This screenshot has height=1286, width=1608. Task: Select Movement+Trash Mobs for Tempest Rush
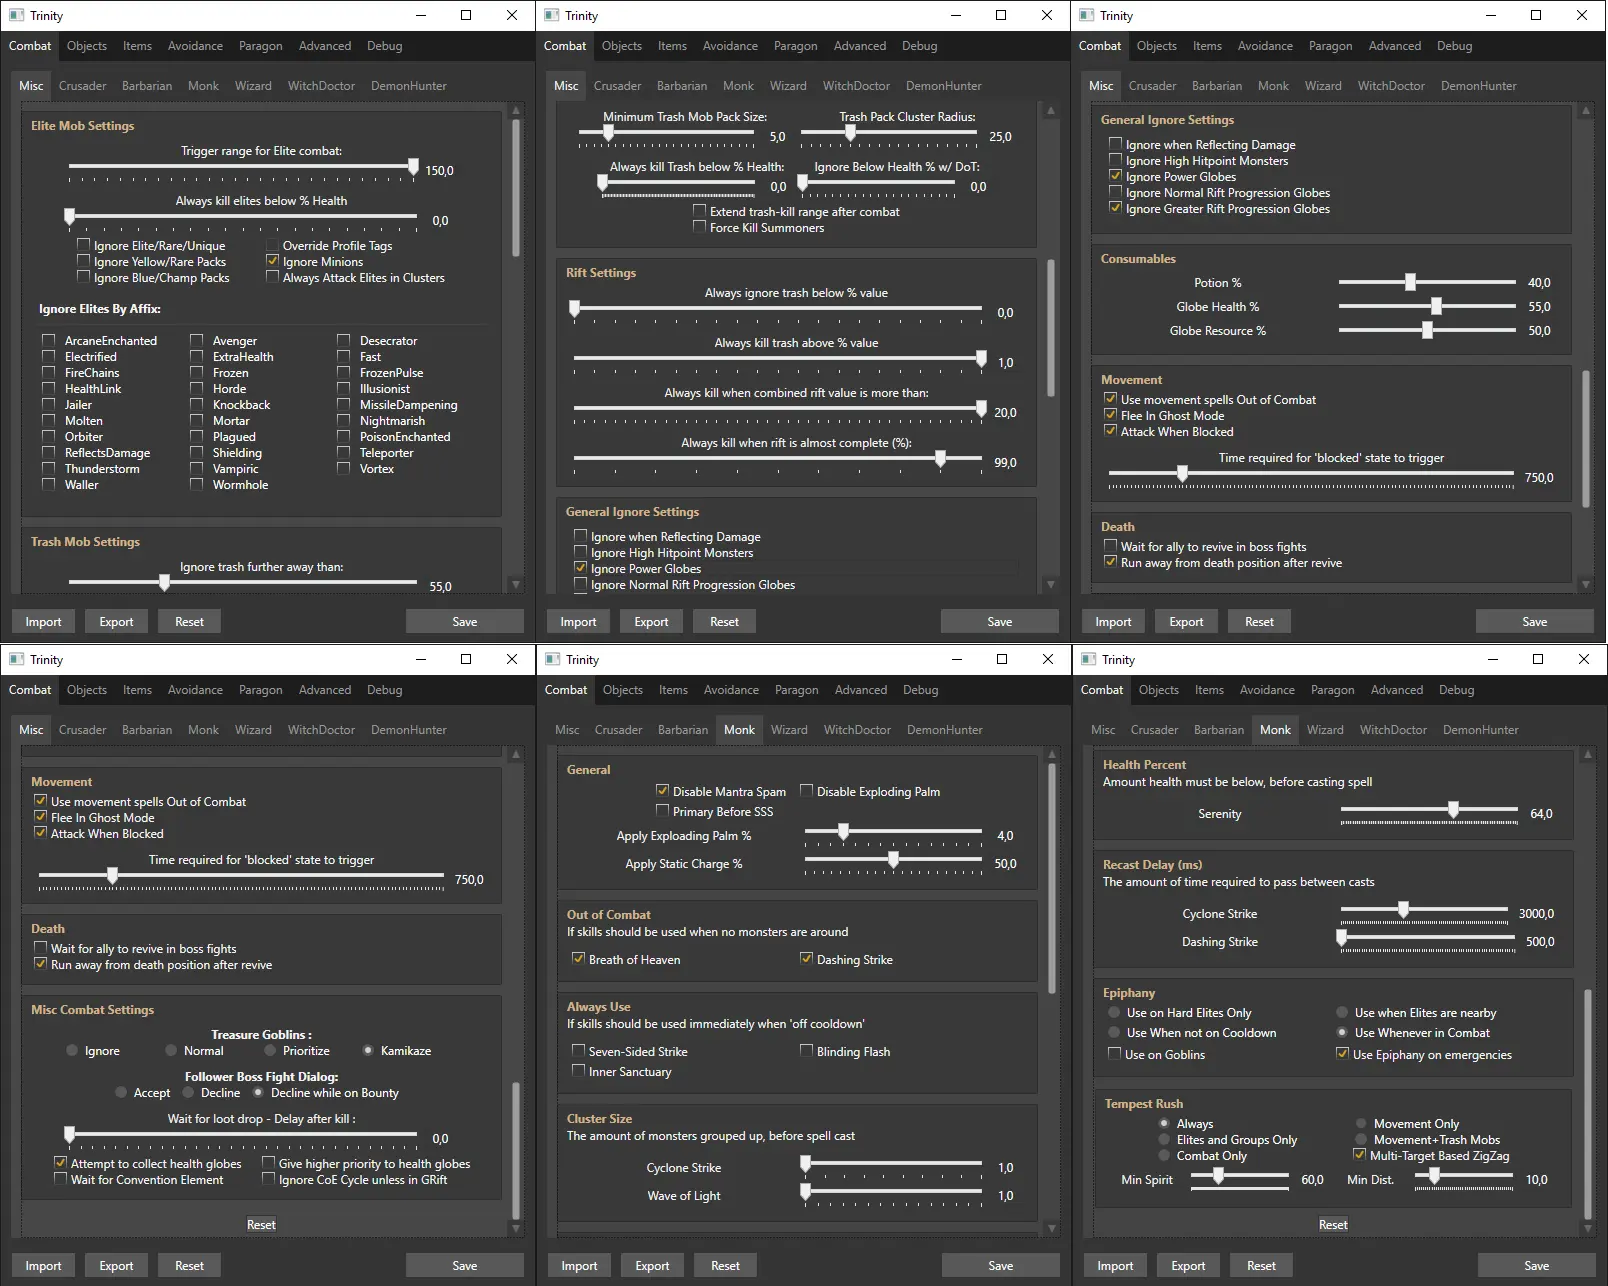(1361, 1139)
